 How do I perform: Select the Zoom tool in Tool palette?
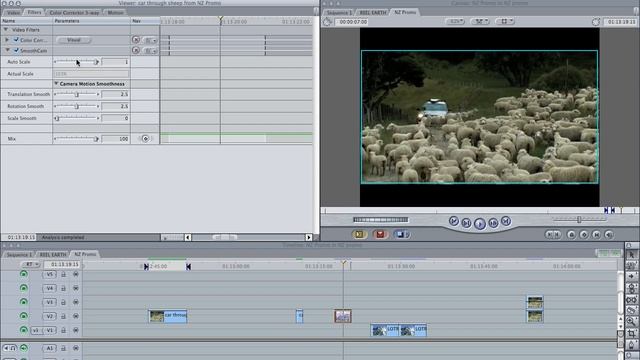[x=632, y=322]
